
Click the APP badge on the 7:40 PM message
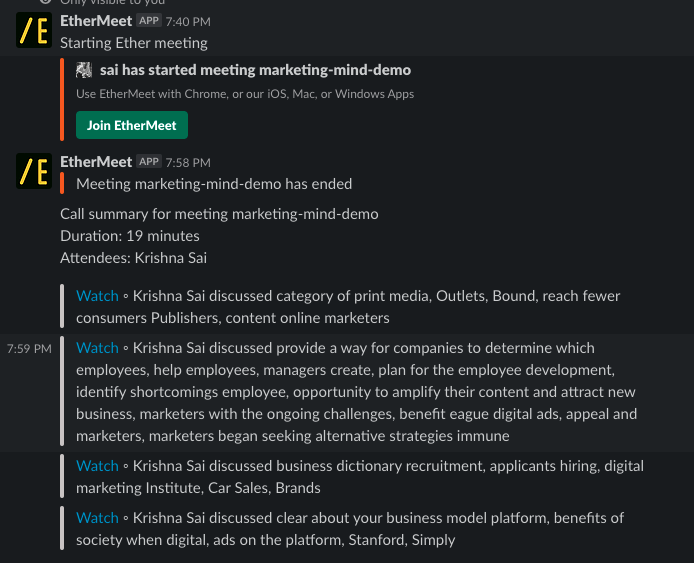tap(149, 21)
